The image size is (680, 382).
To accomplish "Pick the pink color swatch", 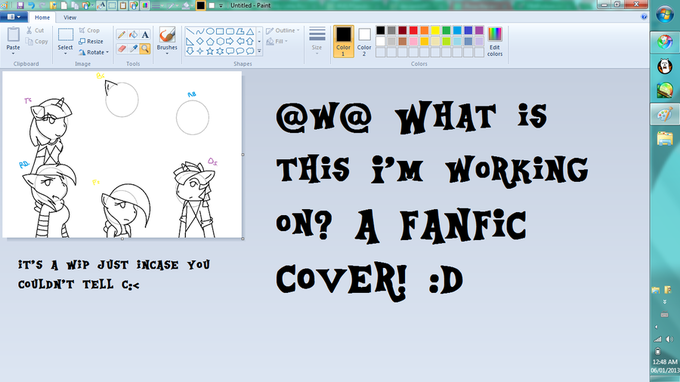I will tap(413, 41).
